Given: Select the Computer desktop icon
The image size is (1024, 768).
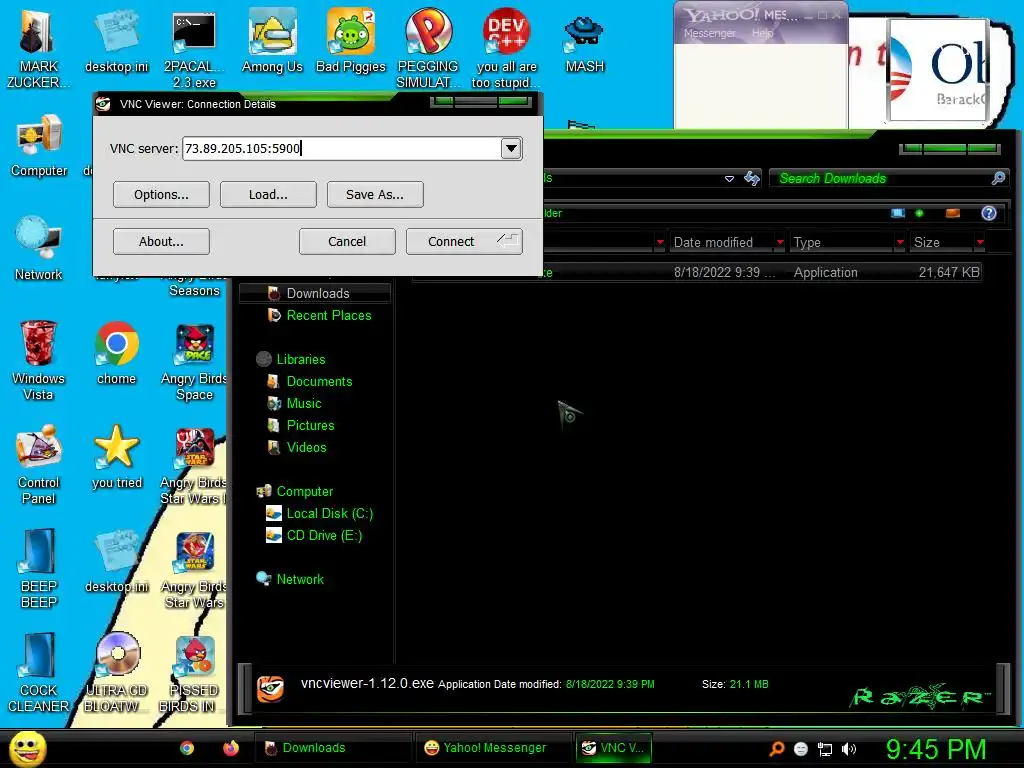Looking at the screenshot, I should [39, 145].
